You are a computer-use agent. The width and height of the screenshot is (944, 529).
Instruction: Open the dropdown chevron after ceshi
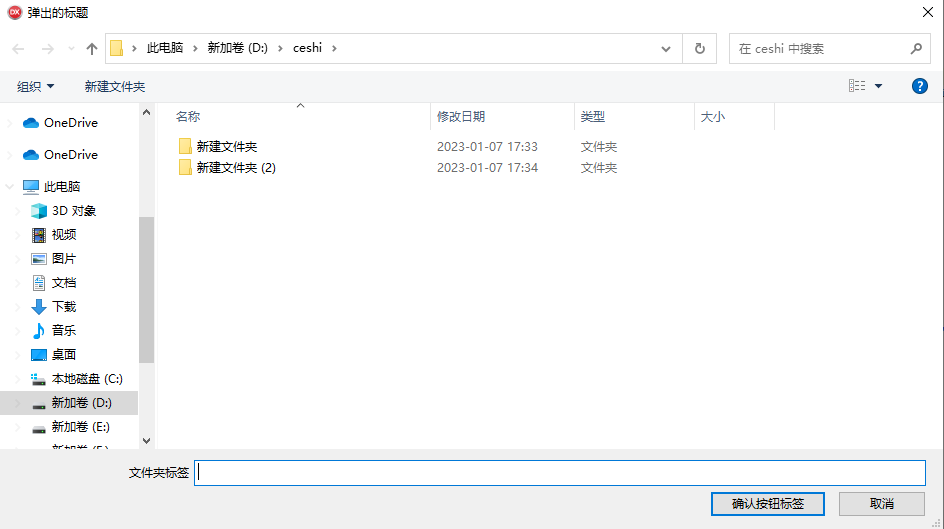[x=334, y=48]
